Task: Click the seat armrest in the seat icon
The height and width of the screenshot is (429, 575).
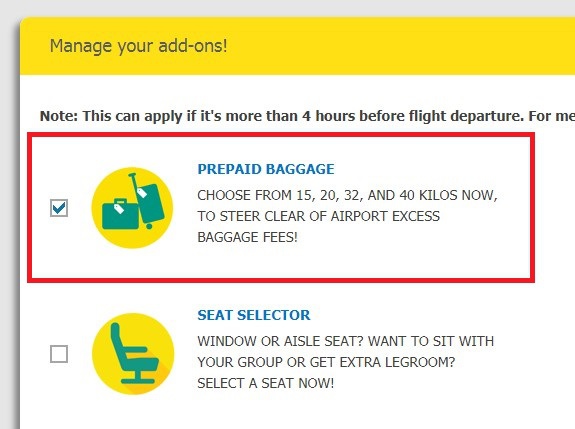Action: coord(134,350)
